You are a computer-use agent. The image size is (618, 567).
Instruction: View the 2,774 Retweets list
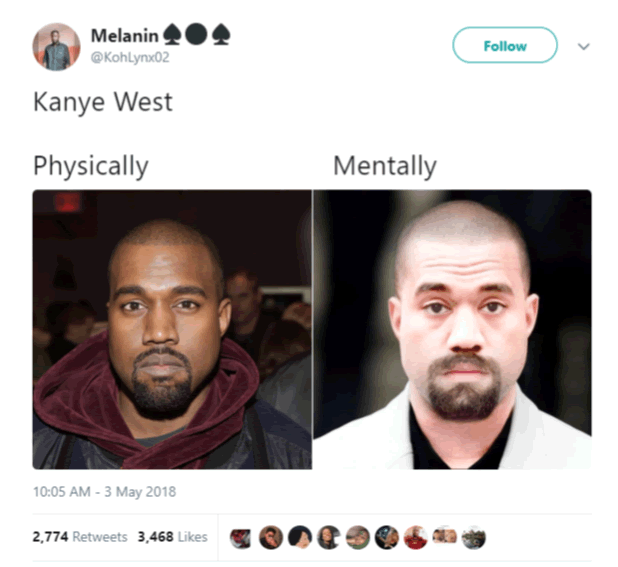pyautogui.click(x=80, y=537)
